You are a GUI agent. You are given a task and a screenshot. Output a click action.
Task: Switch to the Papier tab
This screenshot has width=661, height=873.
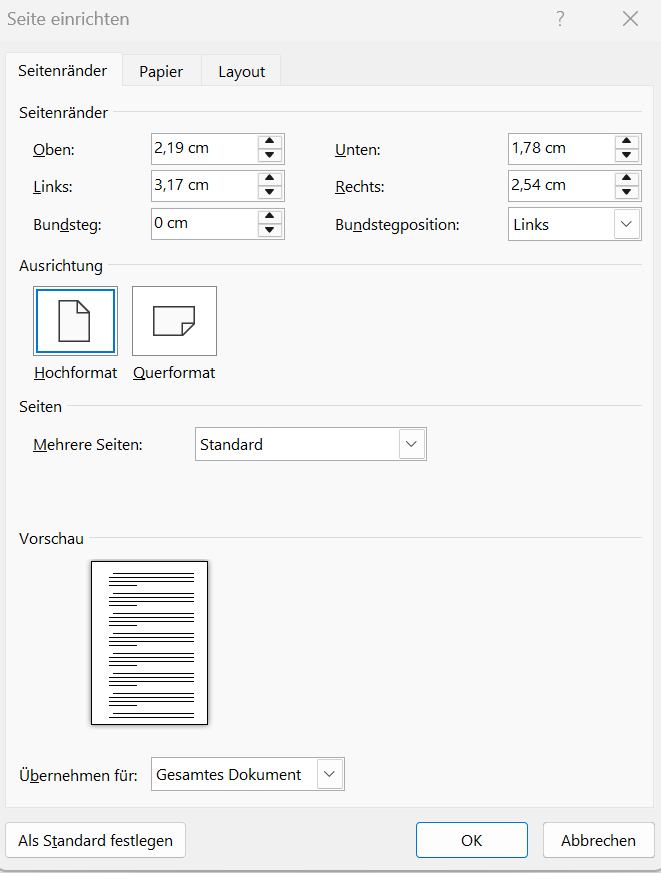click(x=161, y=71)
